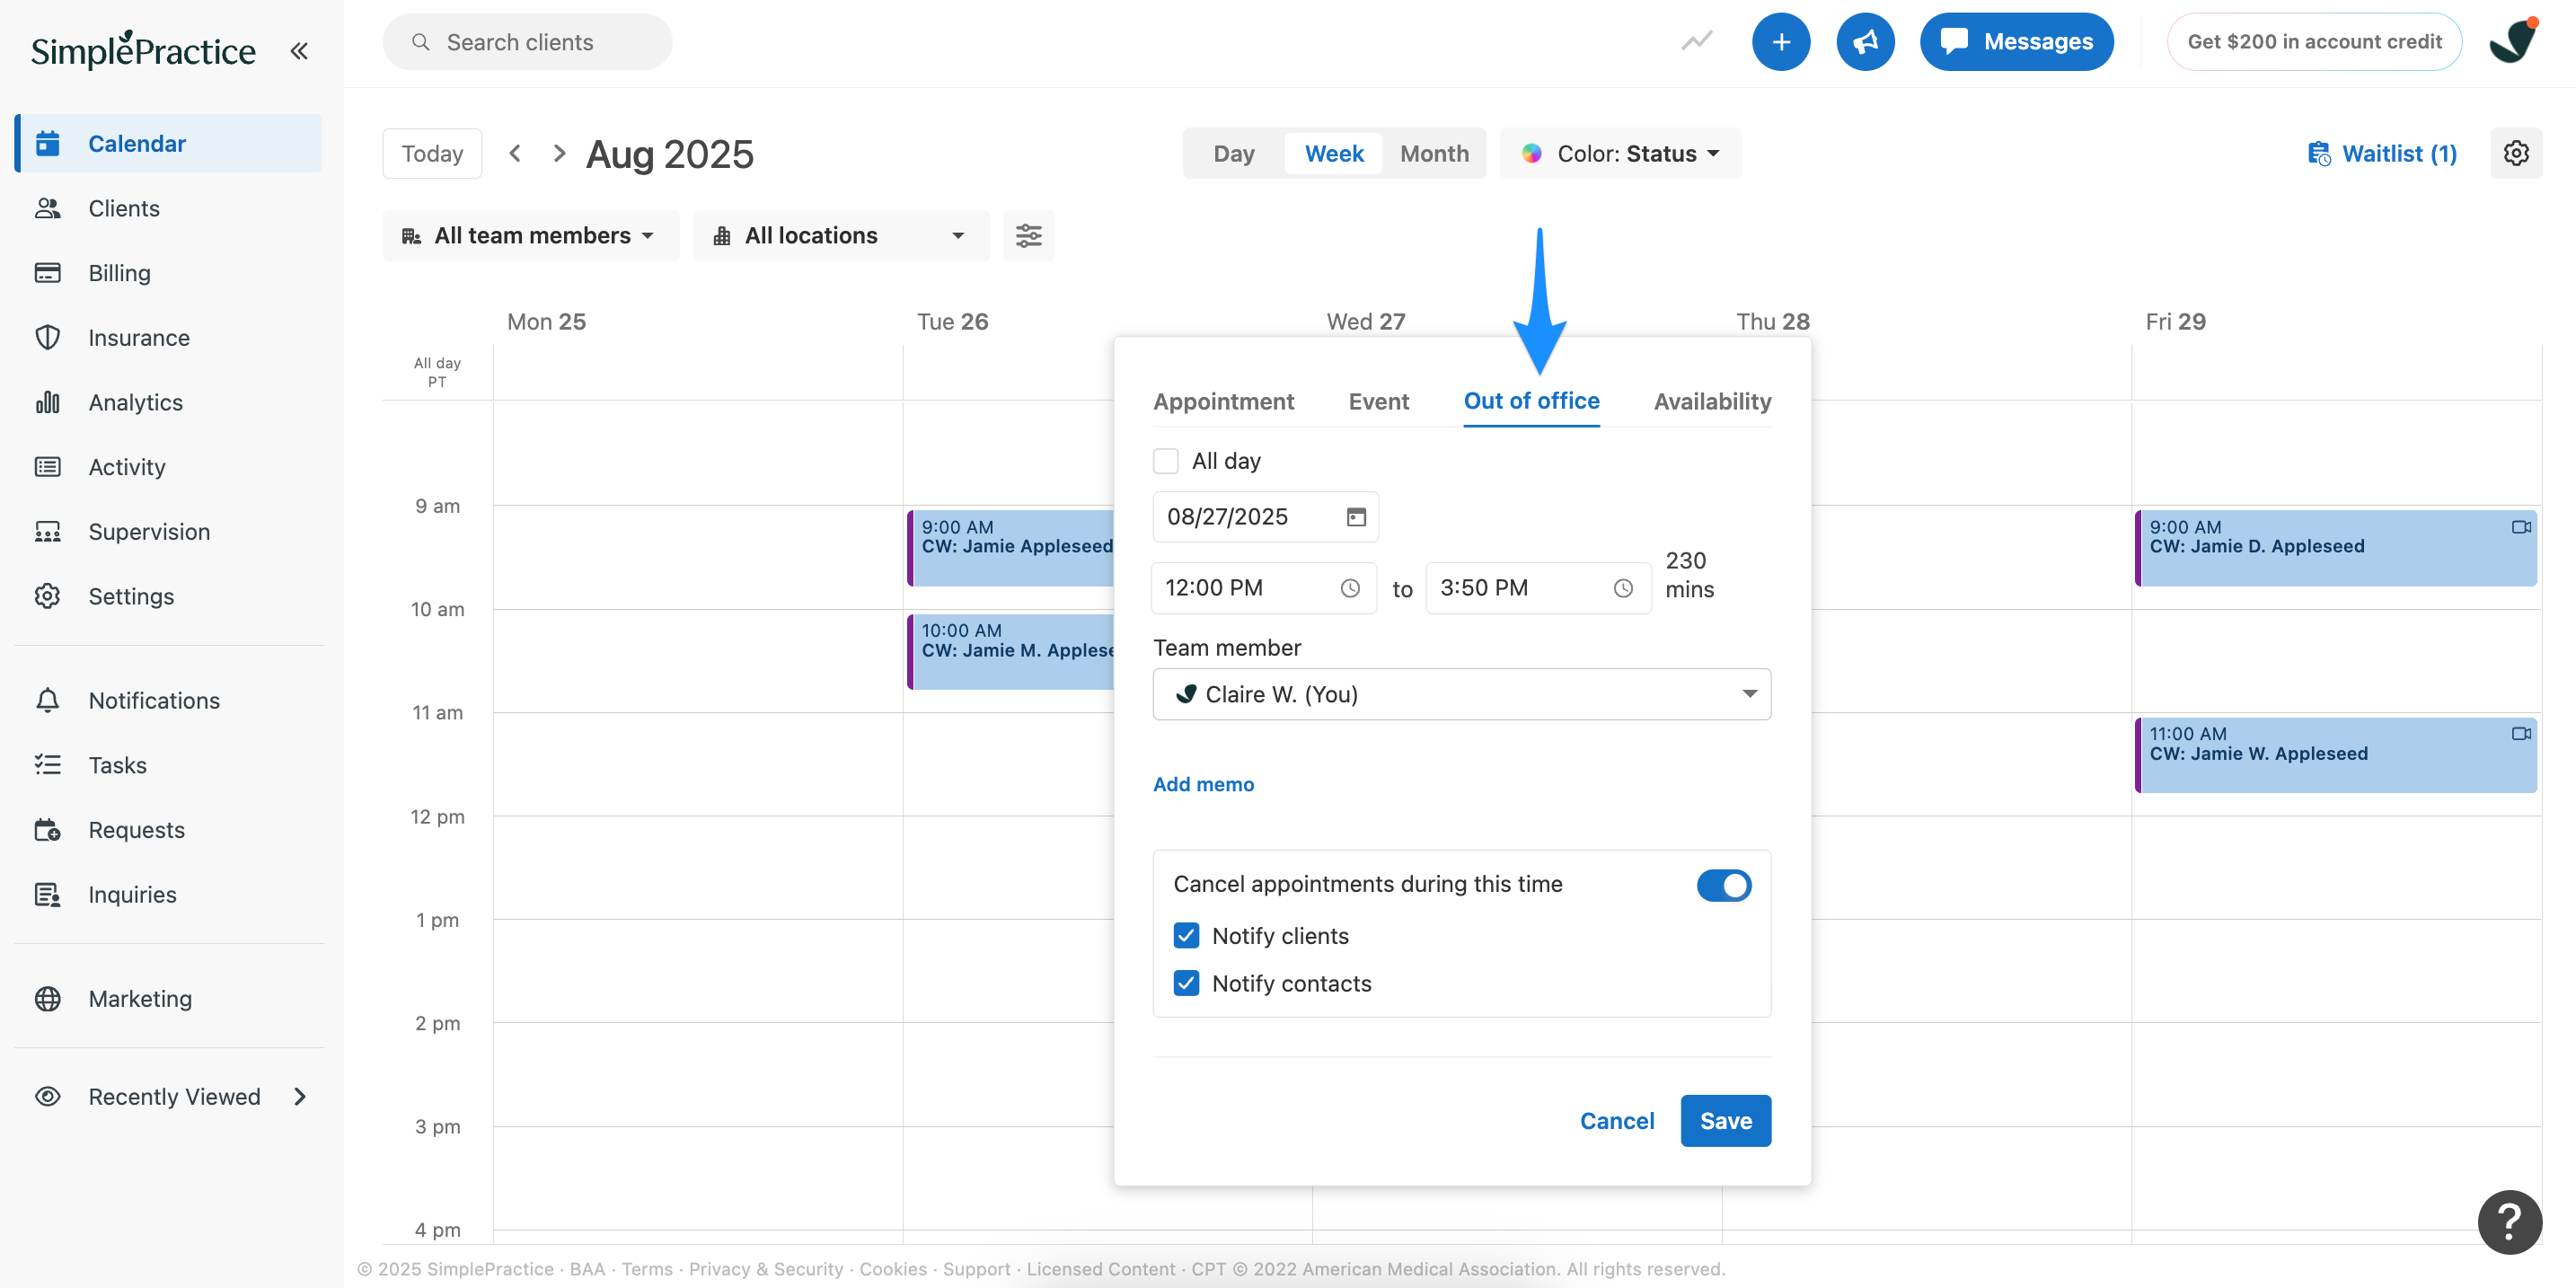Switch to the Appointment tab

pos(1223,401)
